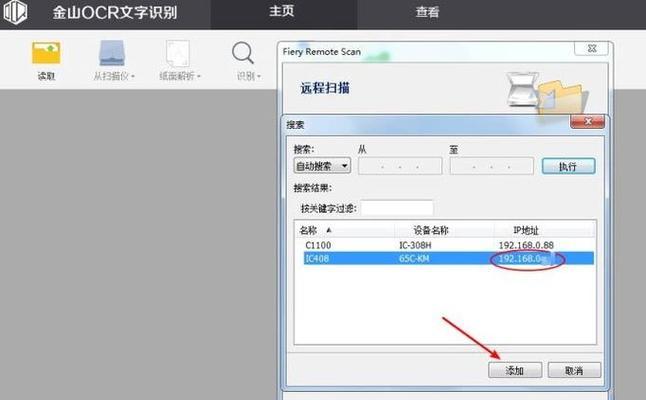Image resolution: width=646 pixels, height=400 pixels.
Task: Close the Fiery Remote Scan window
Action: click(x=592, y=48)
